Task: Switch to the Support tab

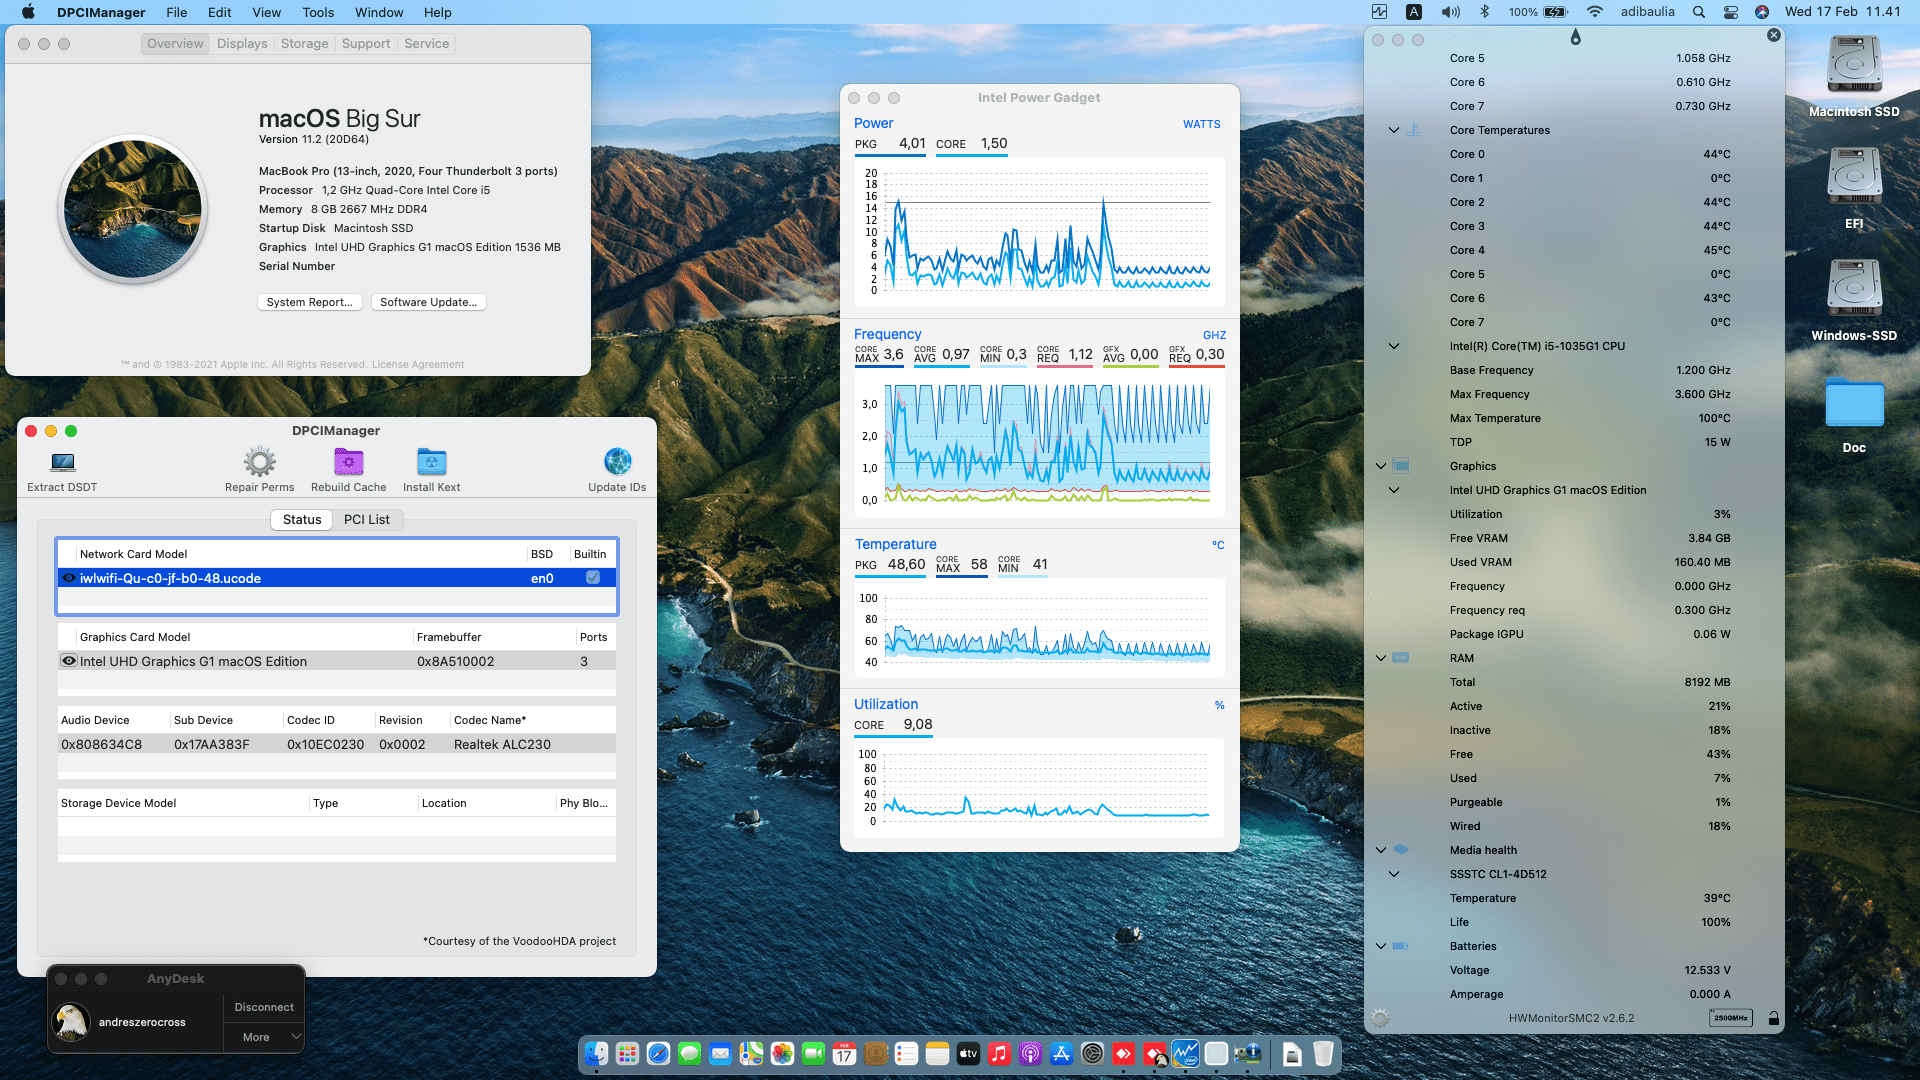Action: (x=366, y=43)
